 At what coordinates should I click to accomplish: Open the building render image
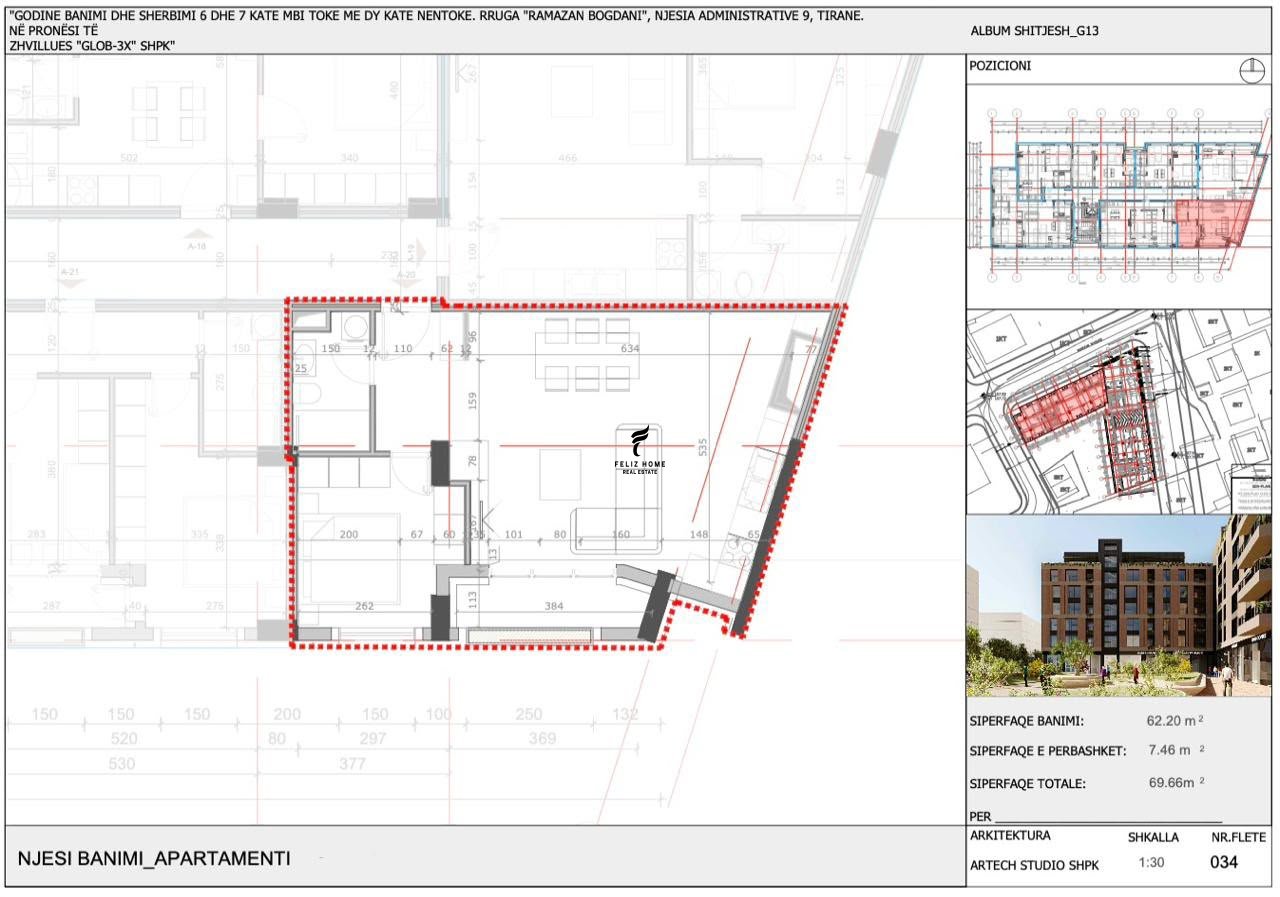pos(1118,606)
